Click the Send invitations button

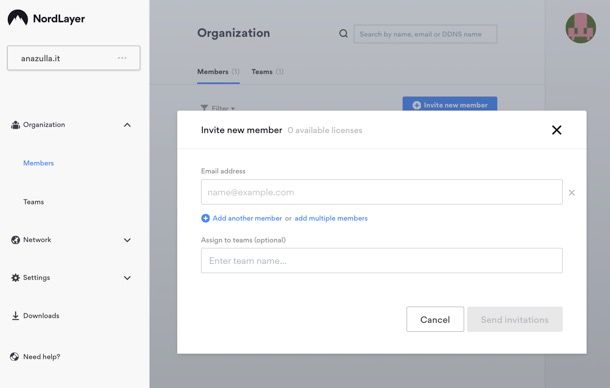coord(515,319)
